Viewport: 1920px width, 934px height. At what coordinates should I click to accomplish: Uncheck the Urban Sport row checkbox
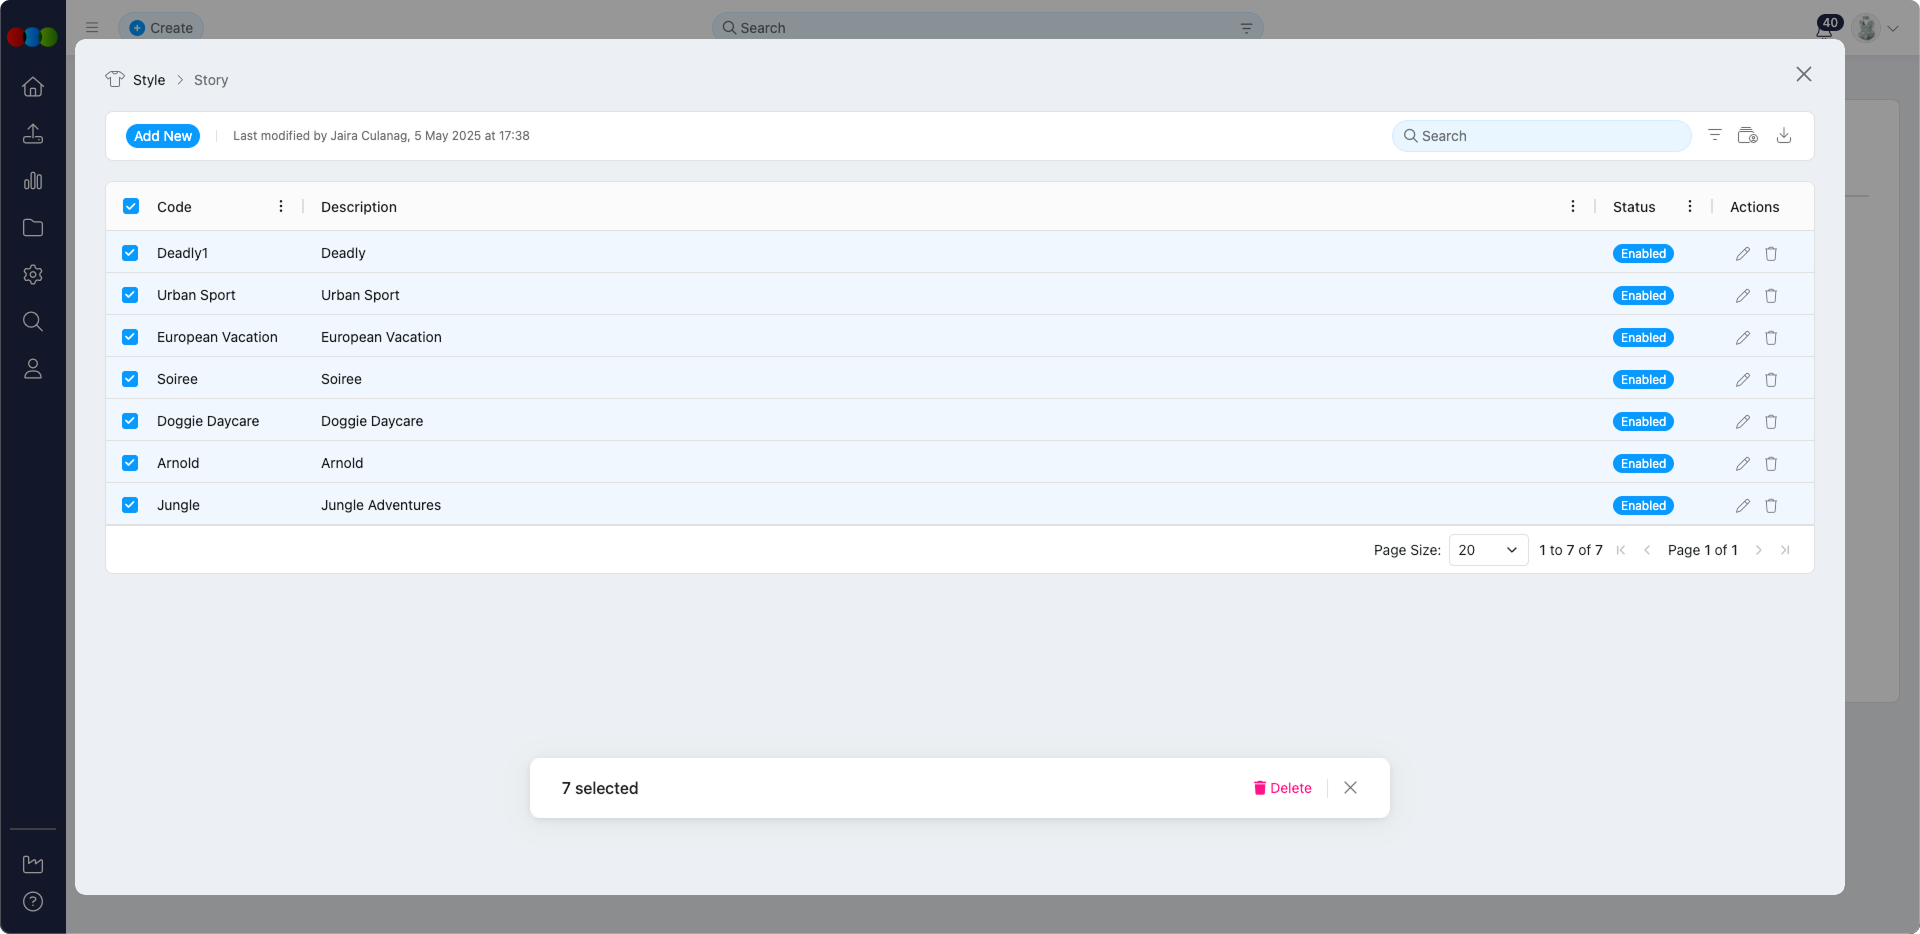pyautogui.click(x=130, y=295)
